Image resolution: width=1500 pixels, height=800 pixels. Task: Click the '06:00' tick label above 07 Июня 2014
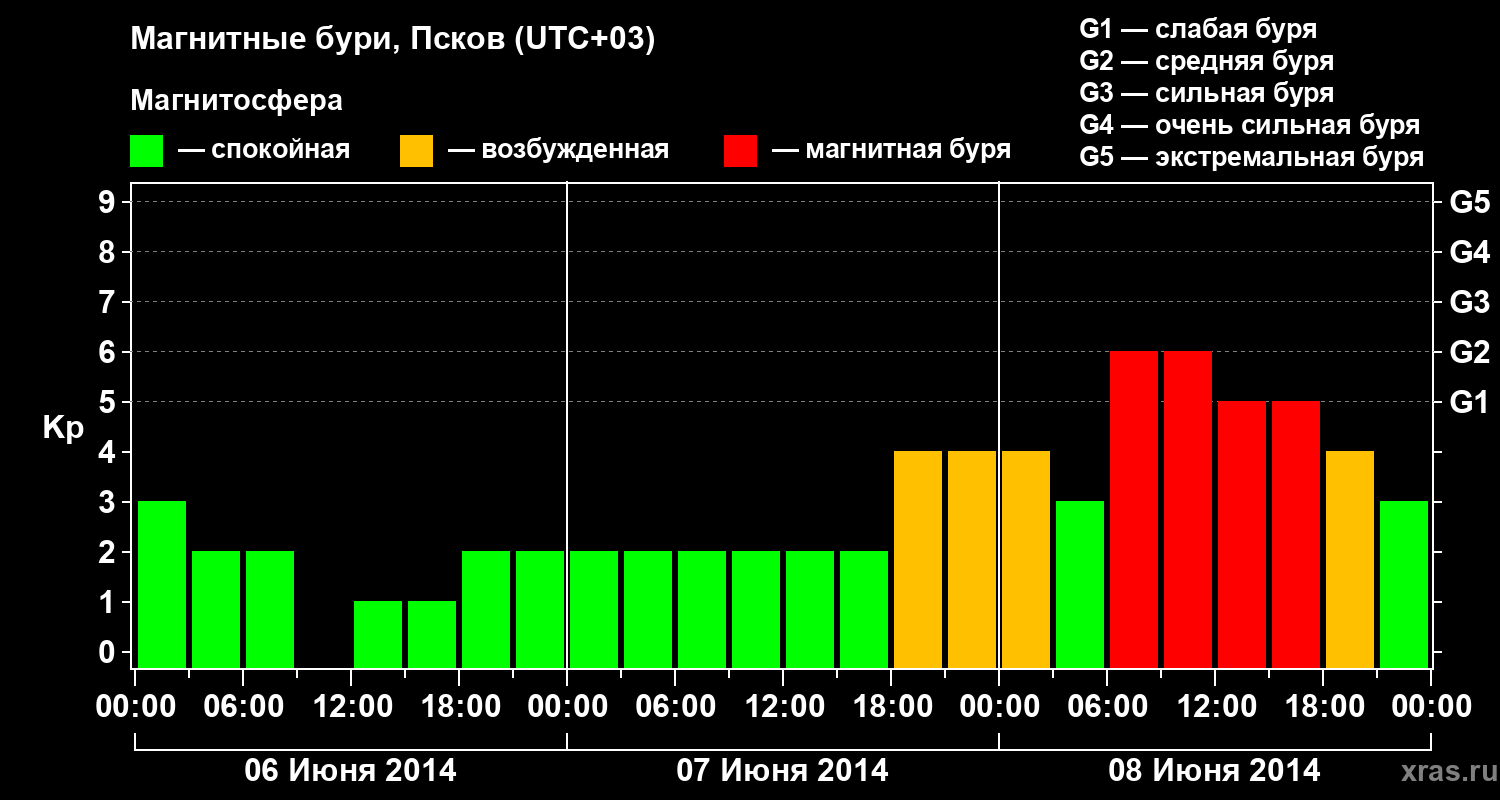(675, 706)
